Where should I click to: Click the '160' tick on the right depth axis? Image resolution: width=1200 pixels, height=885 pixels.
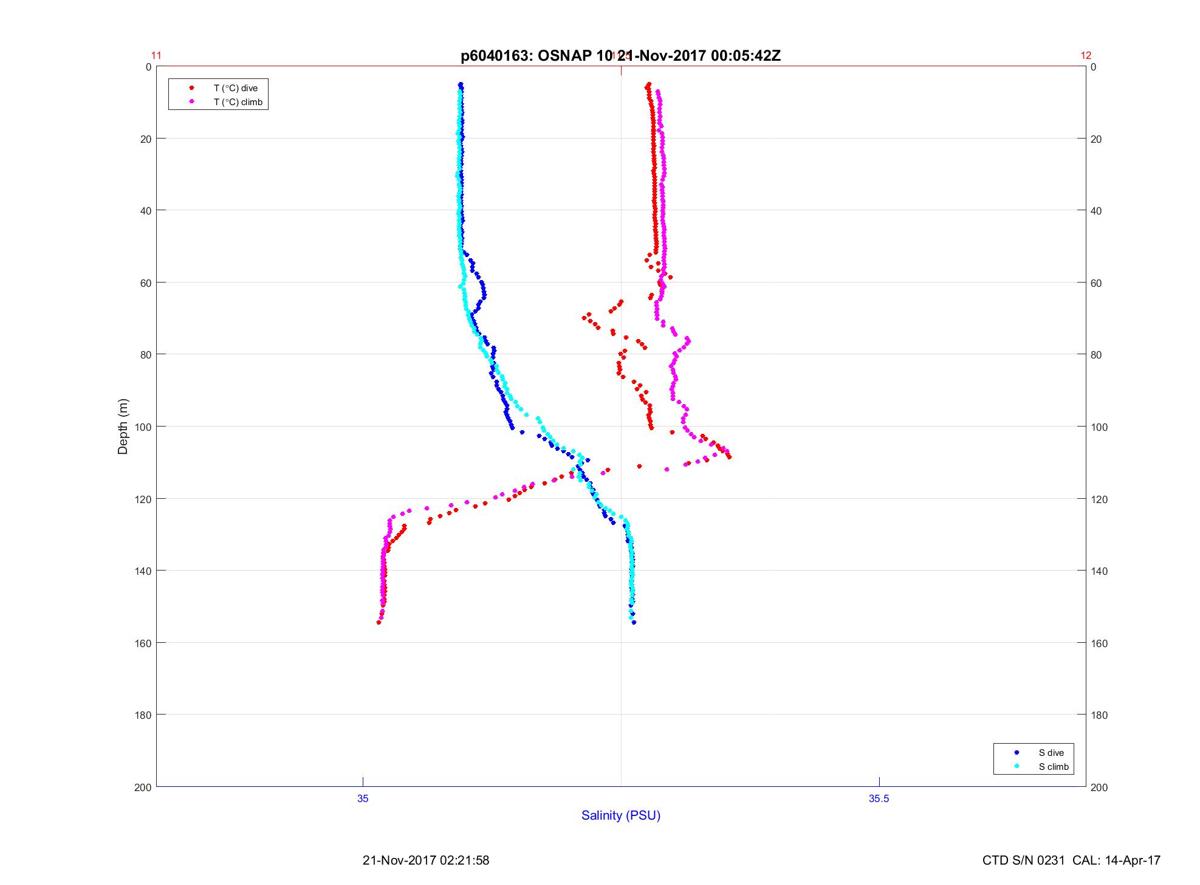coord(1100,643)
